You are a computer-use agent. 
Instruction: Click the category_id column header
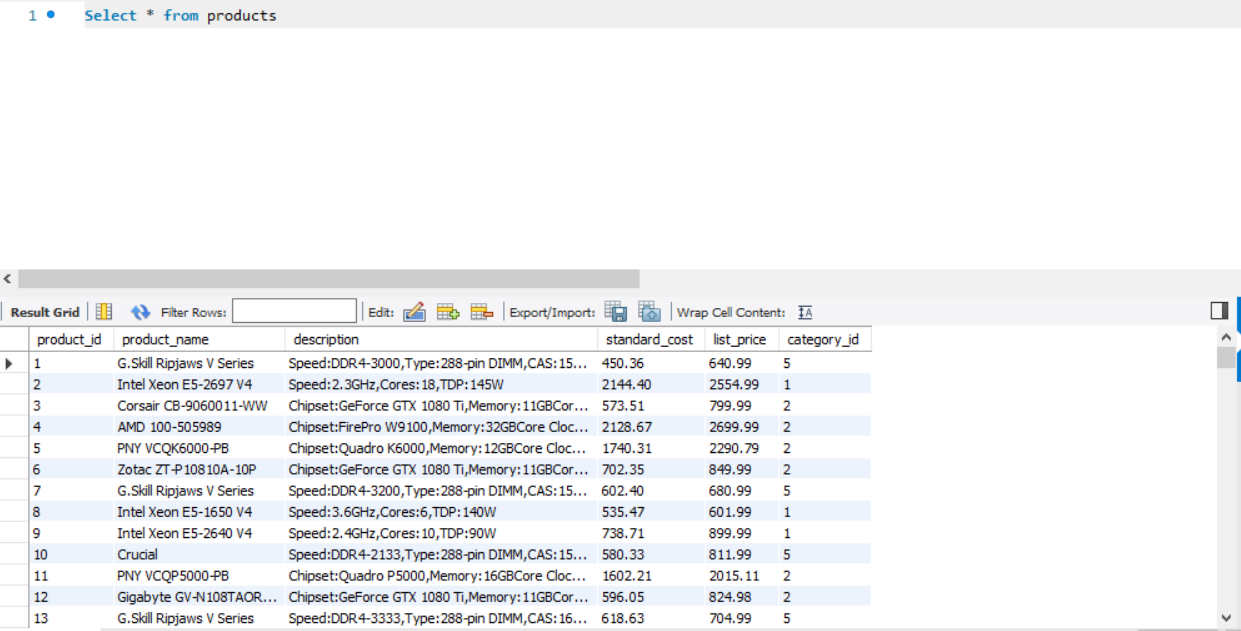825,340
